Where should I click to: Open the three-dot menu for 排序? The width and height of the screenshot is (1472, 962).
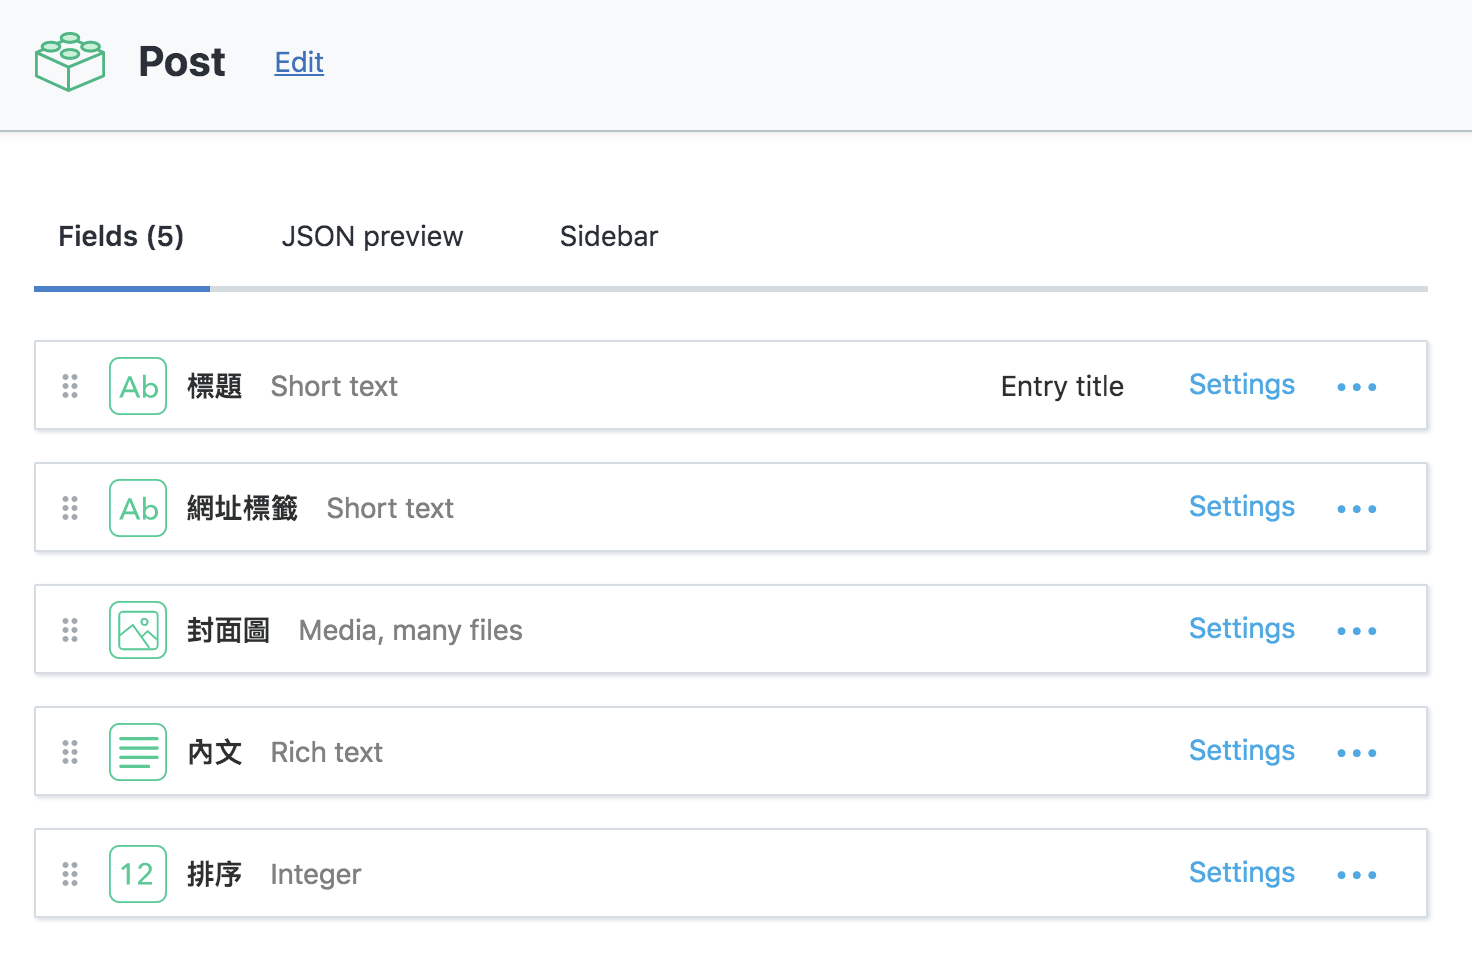pos(1356,875)
